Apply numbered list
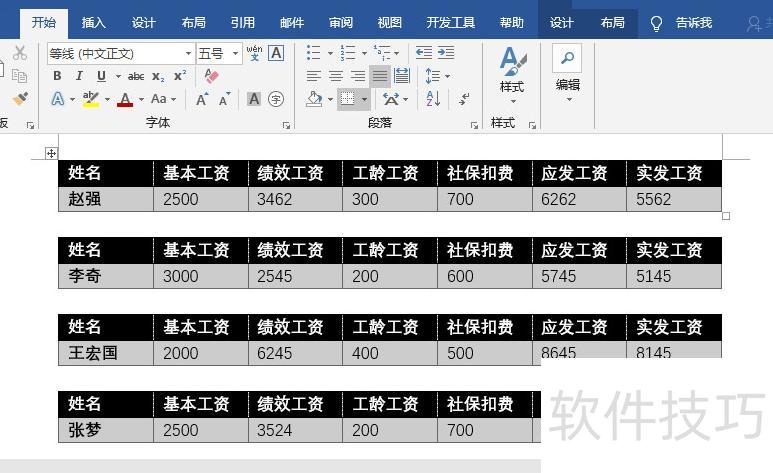773x473 pixels. 348,53
